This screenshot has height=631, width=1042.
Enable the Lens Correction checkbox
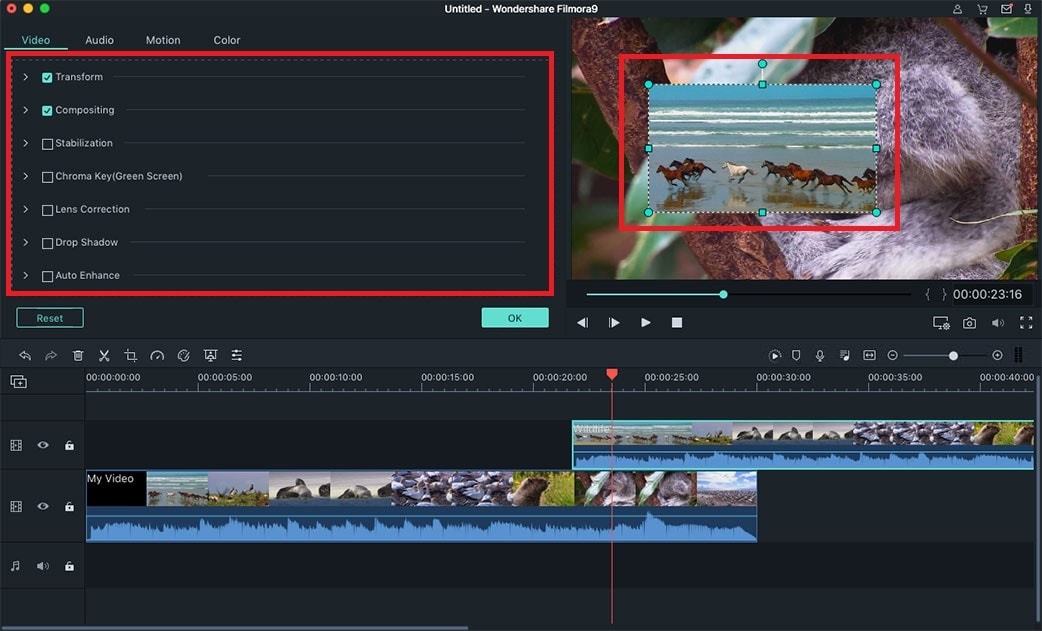pyautogui.click(x=47, y=211)
